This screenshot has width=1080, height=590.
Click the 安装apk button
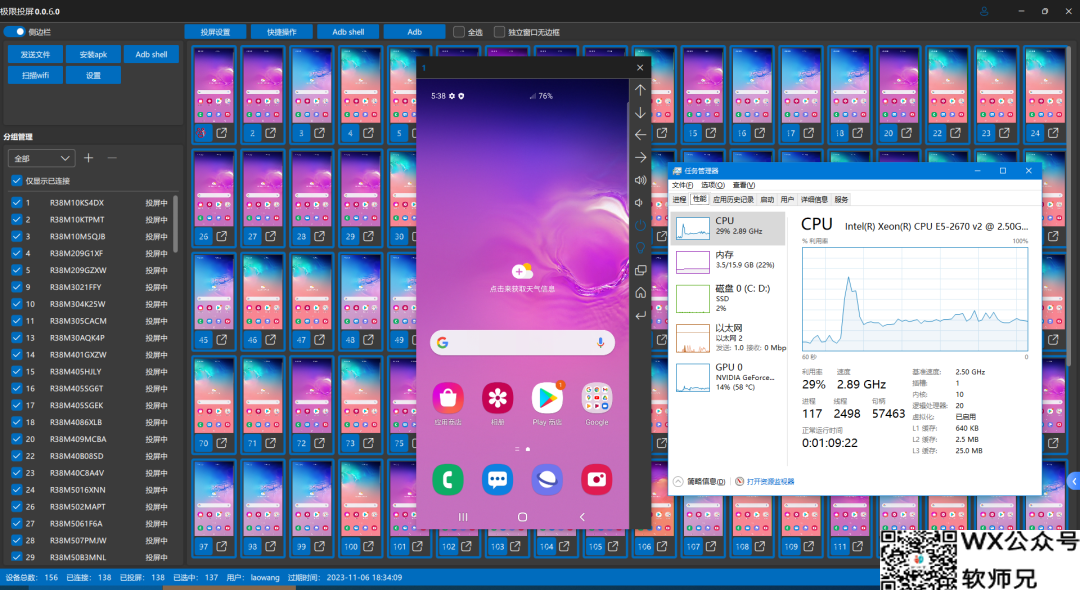point(93,54)
